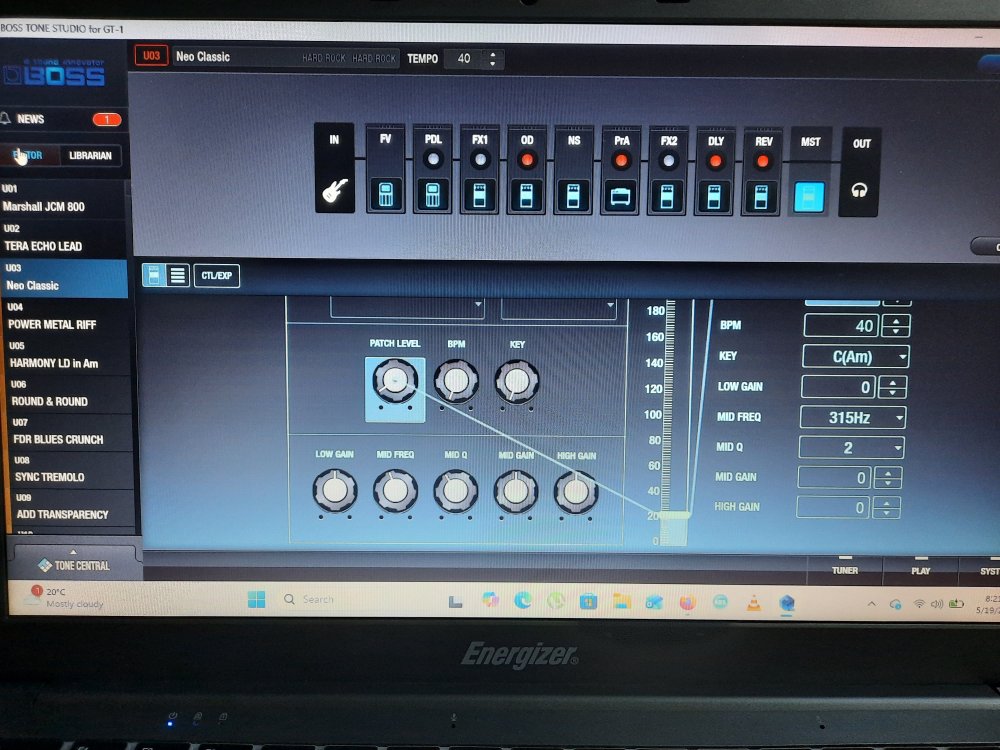
Task: Click the Wi-Fi icon in the system tray
Action: pyautogui.click(x=919, y=603)
